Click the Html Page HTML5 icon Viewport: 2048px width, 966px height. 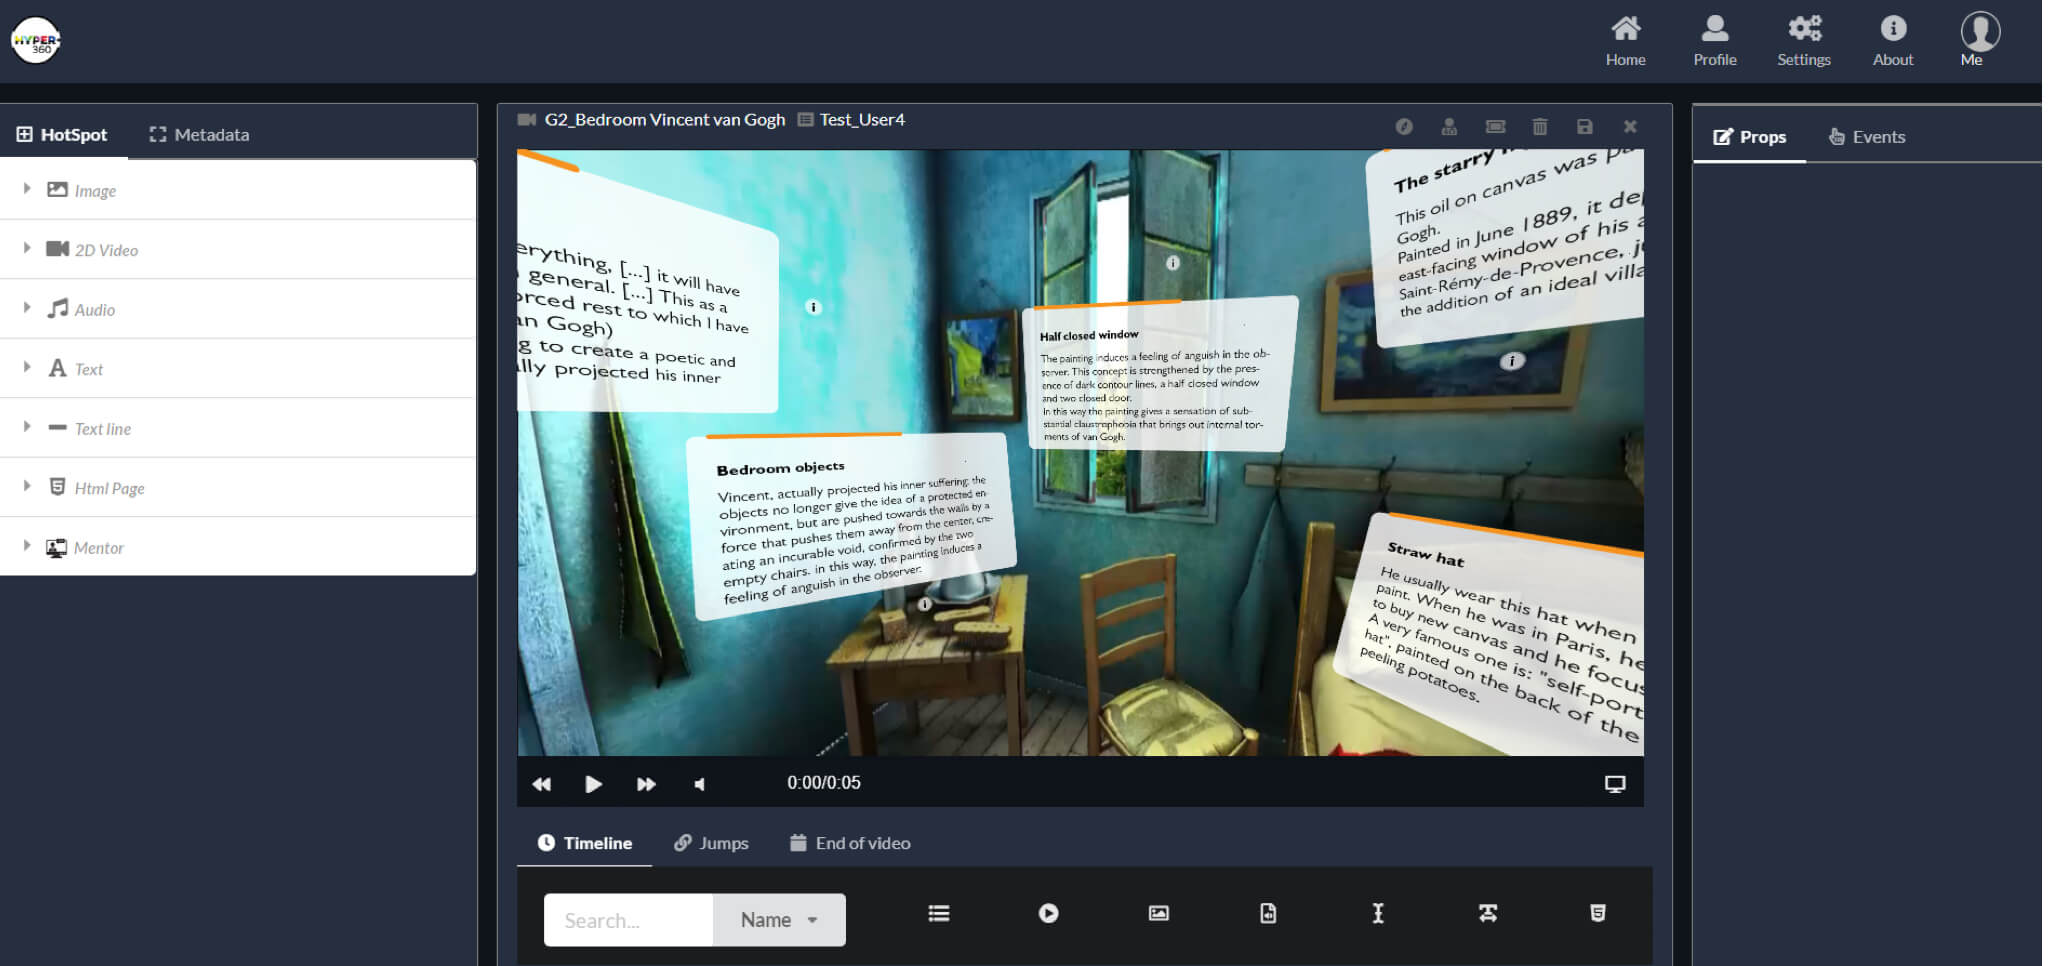click(x=58, y=486)
